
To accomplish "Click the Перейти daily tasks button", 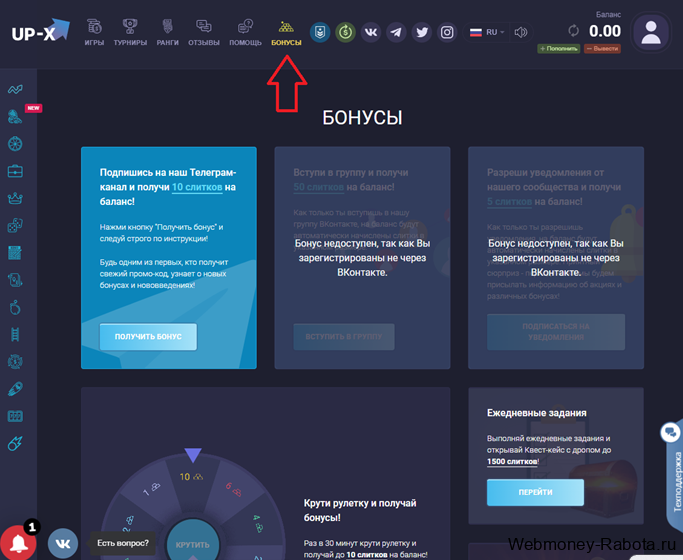I will tap(535, 492).
